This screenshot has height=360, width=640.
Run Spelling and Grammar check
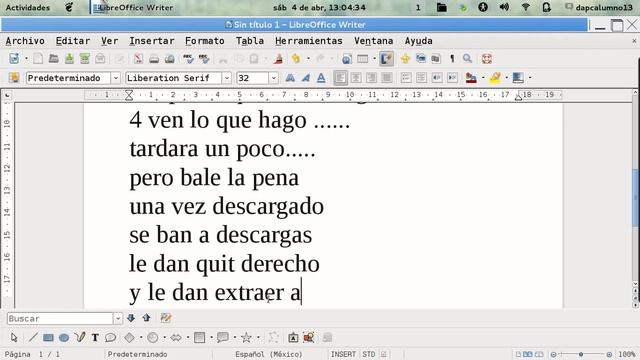[x=188, y=59]
